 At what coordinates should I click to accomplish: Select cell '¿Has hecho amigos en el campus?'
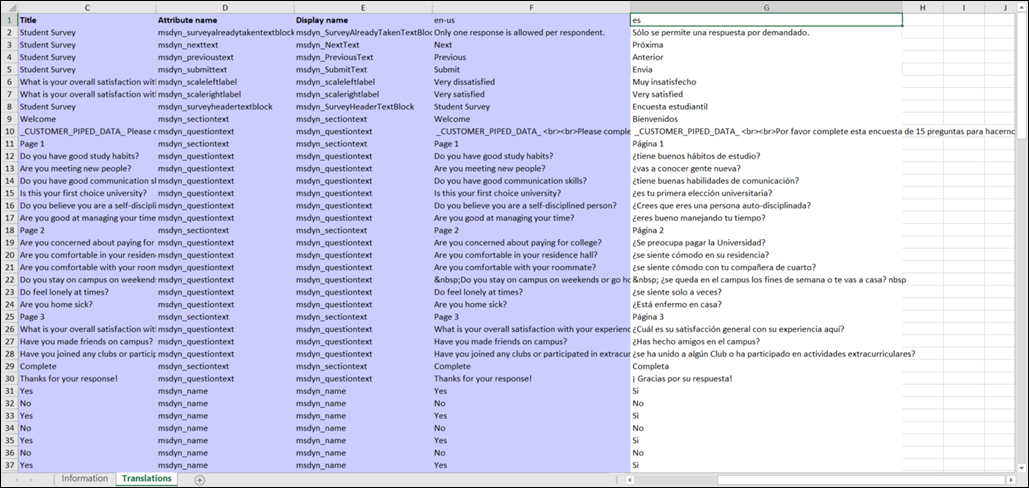[x=766, y=341]
